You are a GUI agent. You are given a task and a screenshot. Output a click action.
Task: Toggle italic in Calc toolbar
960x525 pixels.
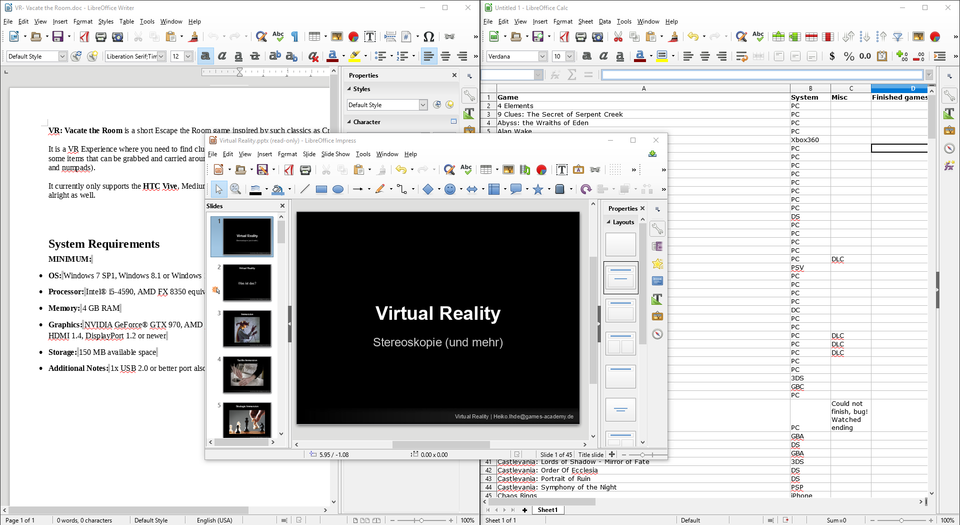coord(603,57)
